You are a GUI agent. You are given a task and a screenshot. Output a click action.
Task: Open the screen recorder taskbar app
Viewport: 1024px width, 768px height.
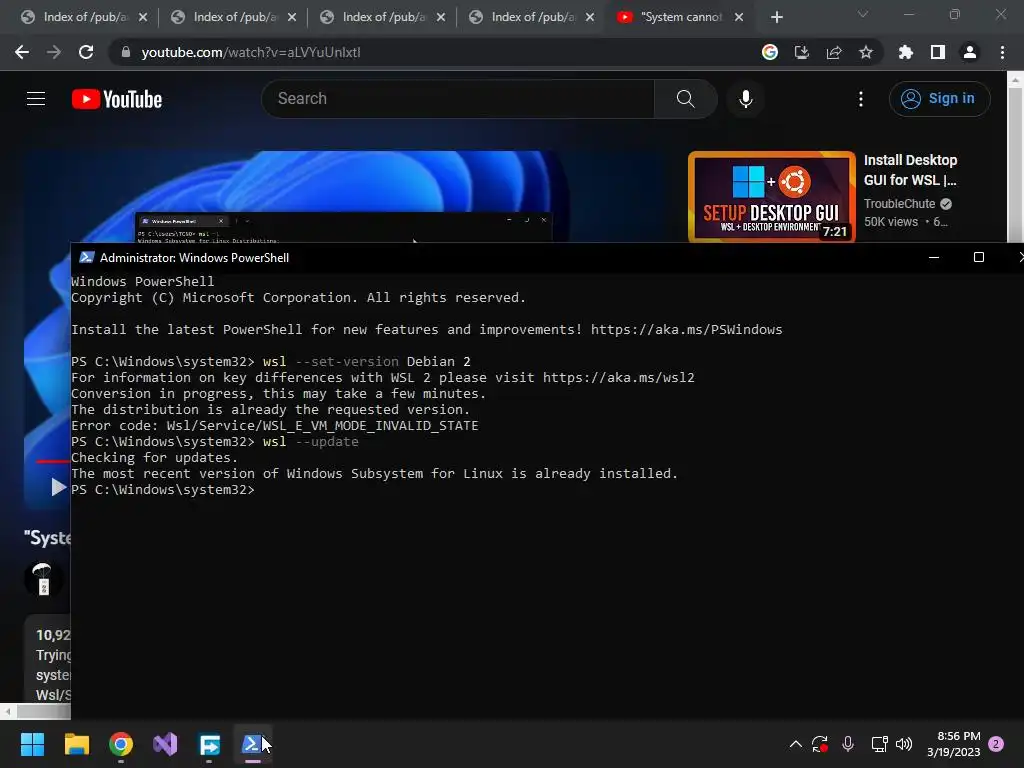click(x=210, y=744)
